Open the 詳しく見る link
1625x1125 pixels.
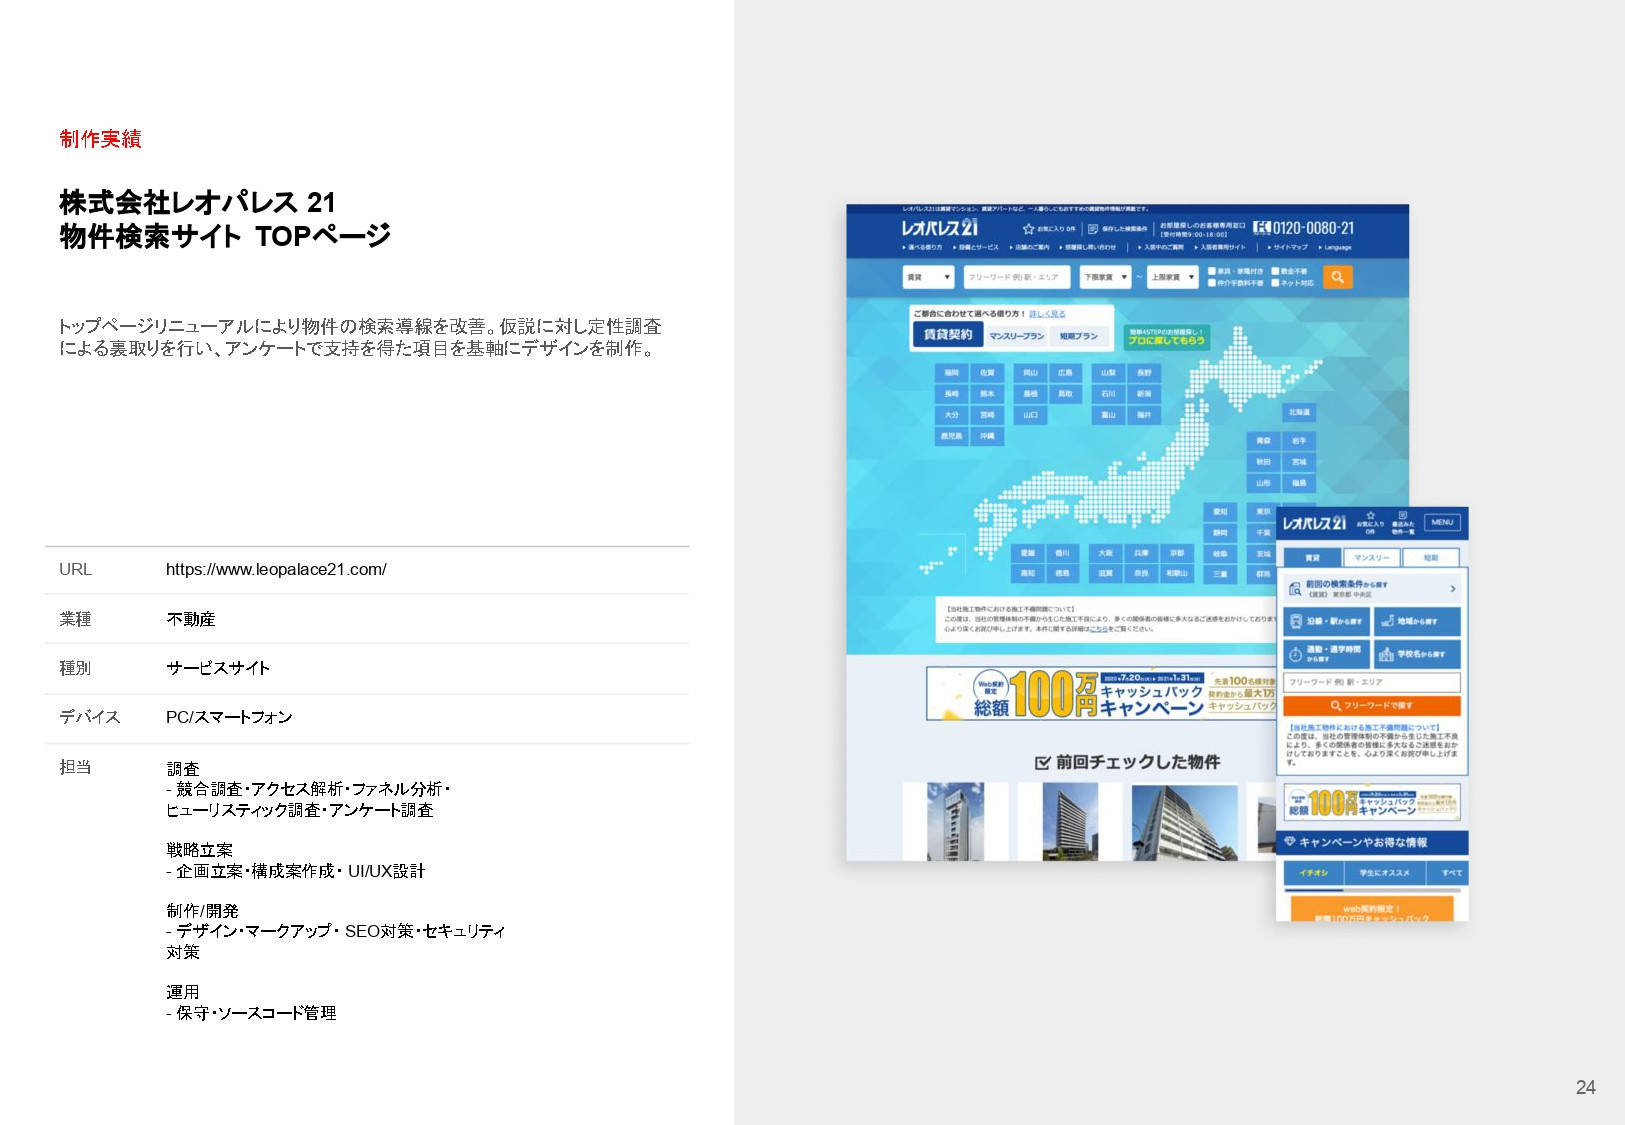1047,313
